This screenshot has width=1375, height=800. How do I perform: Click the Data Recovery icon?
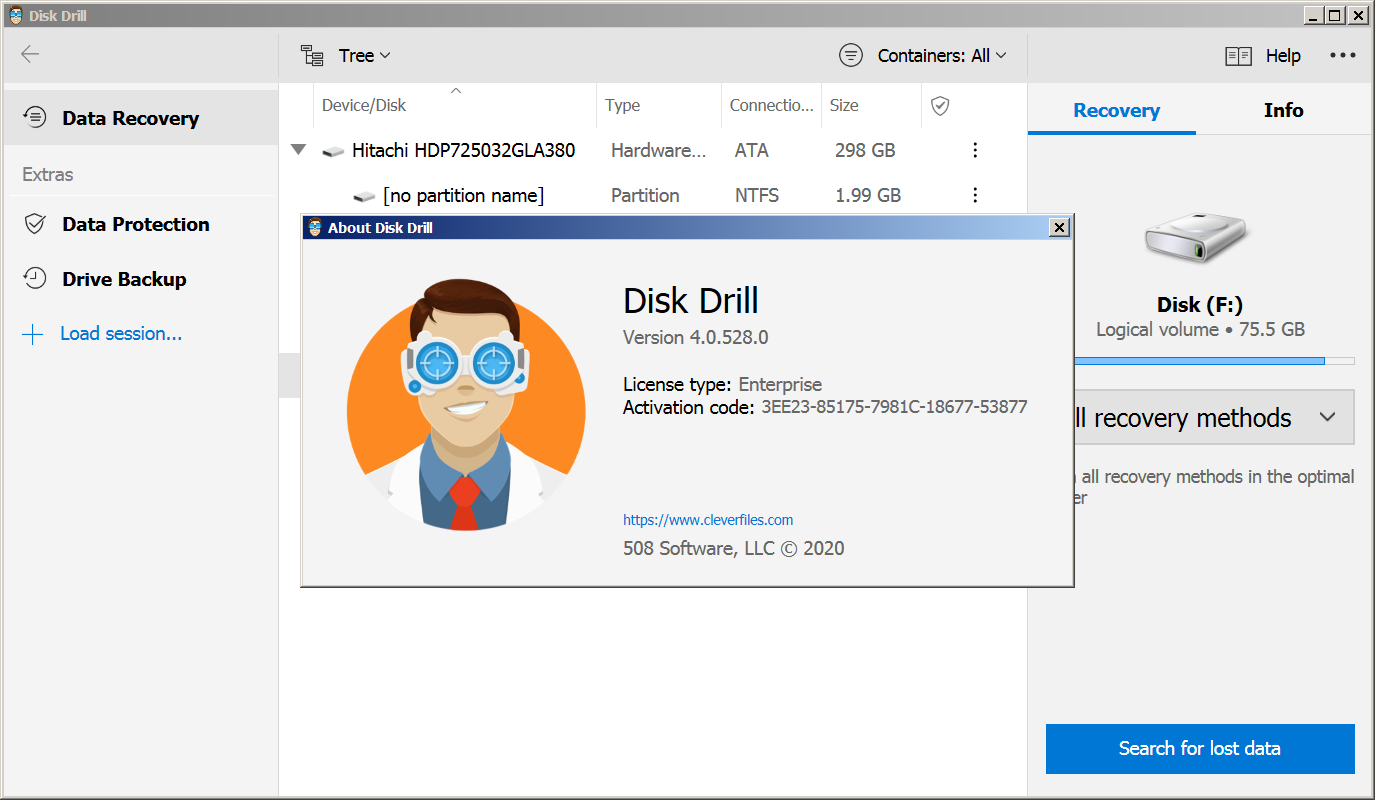coord(35,118)
